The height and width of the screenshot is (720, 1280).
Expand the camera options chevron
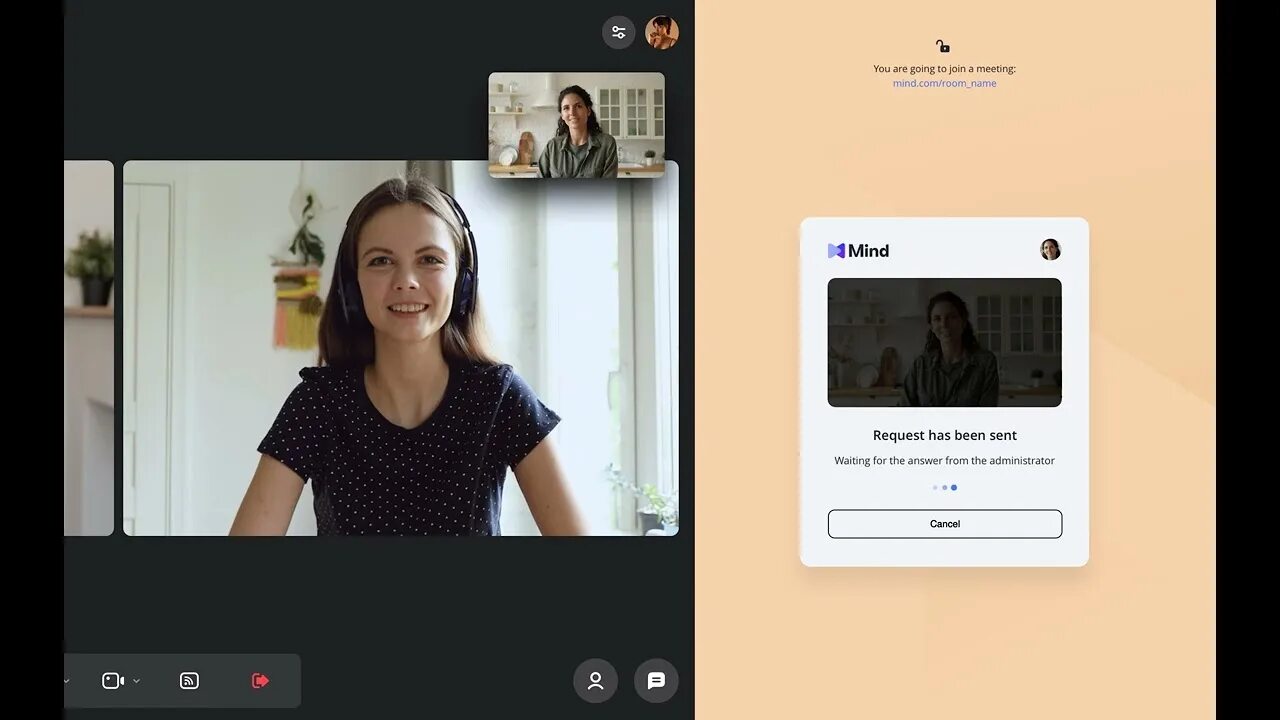click(x=137, y=681)
